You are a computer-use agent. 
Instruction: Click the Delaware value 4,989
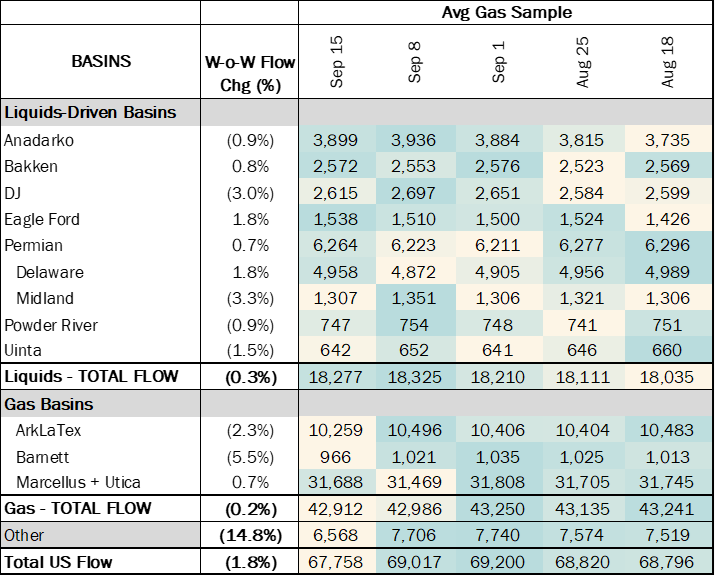click(667, 272)
